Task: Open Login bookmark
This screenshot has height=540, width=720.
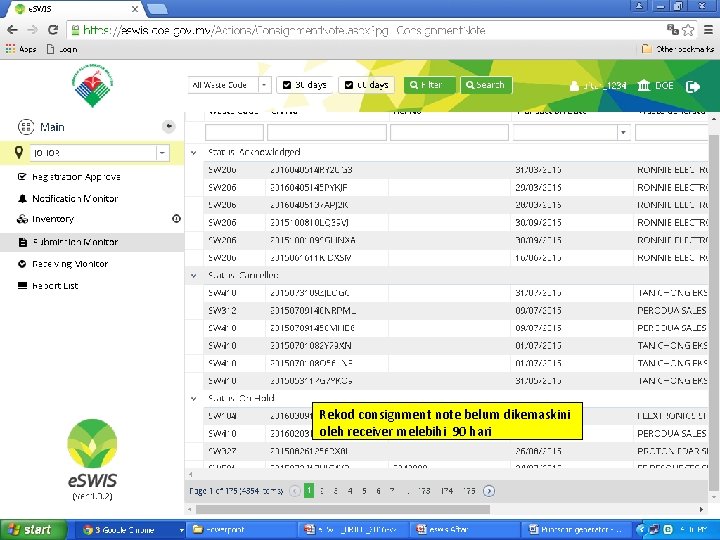Action: 62,49
